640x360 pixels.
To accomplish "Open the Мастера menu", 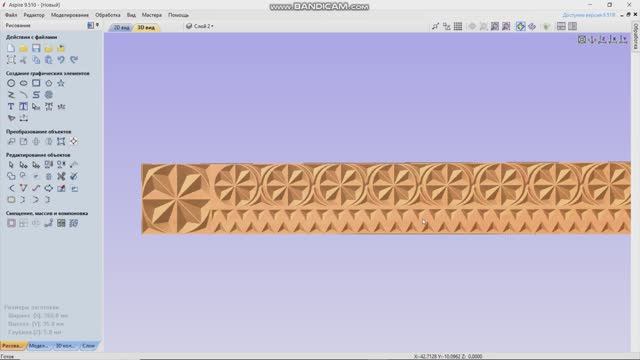I will coord(152,15).
